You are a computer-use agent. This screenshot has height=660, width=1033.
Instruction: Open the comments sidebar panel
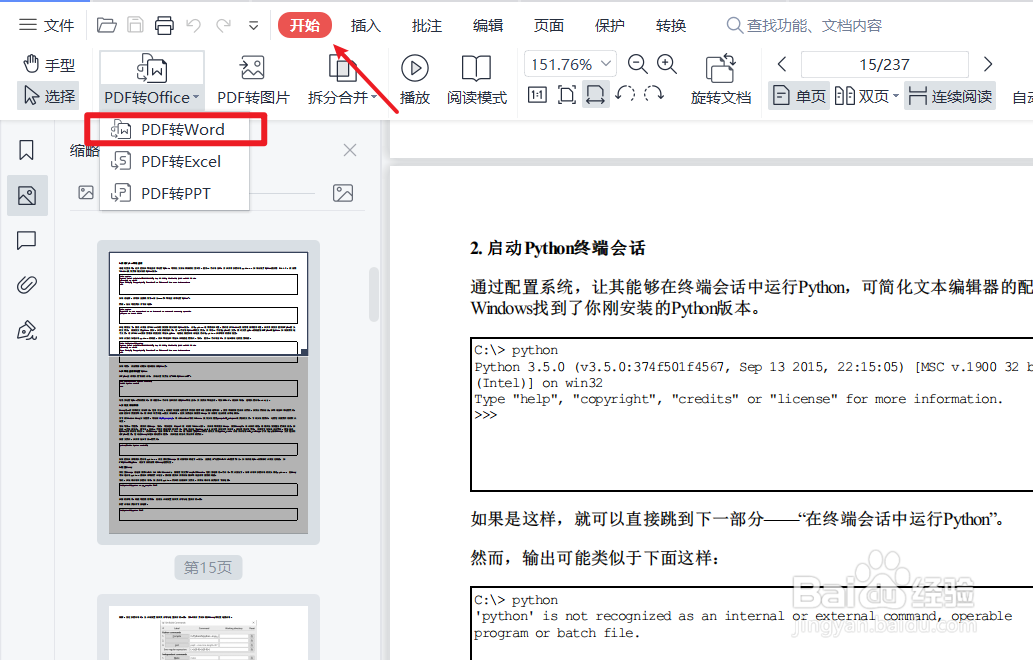coord(27,240)
